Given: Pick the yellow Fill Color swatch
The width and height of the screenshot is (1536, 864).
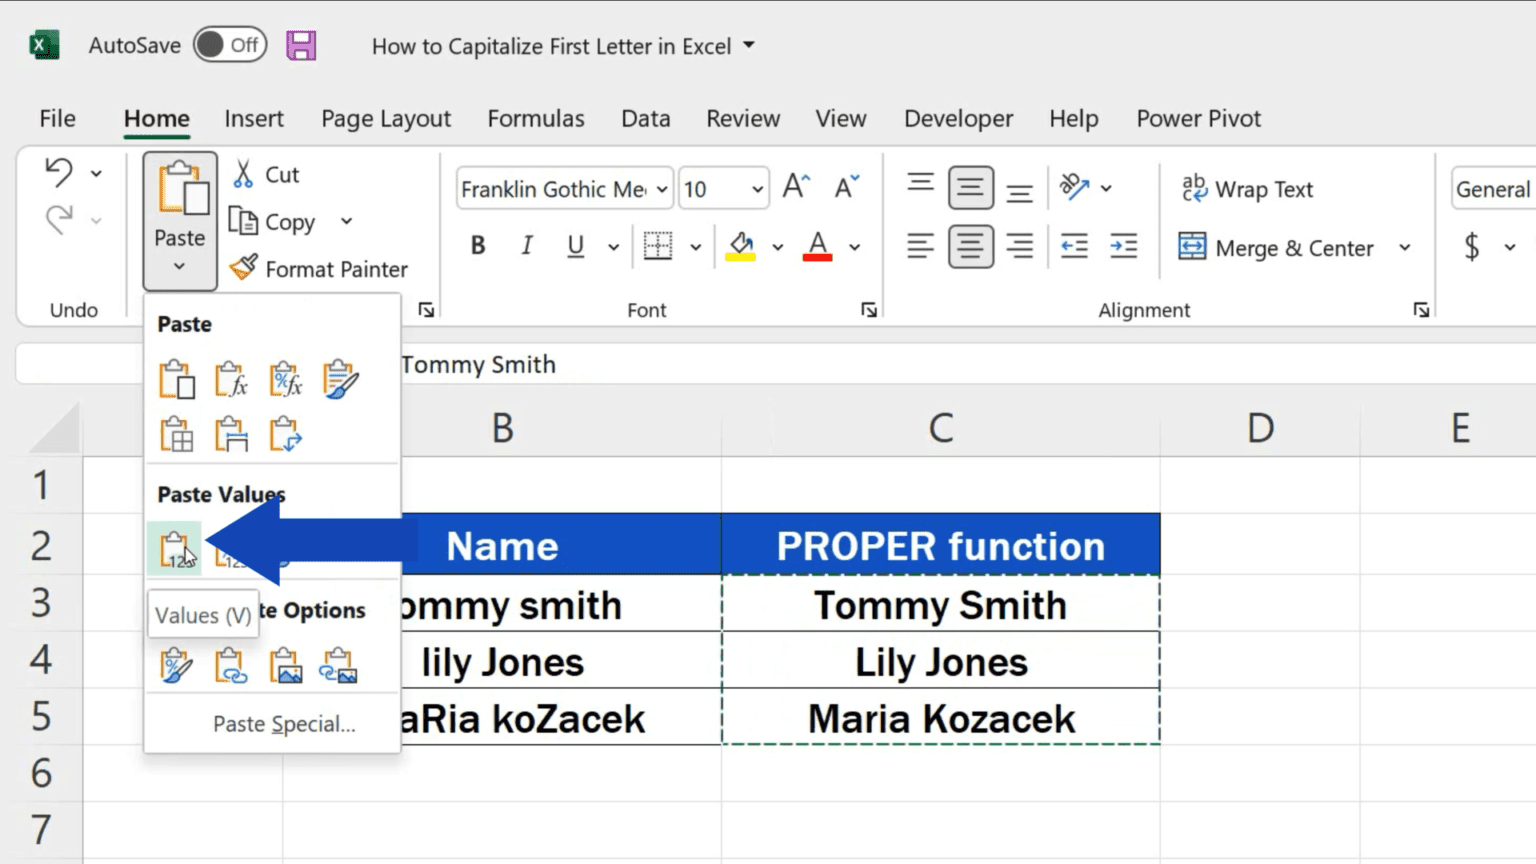Looking at the screenshot, I should (742, 246).
